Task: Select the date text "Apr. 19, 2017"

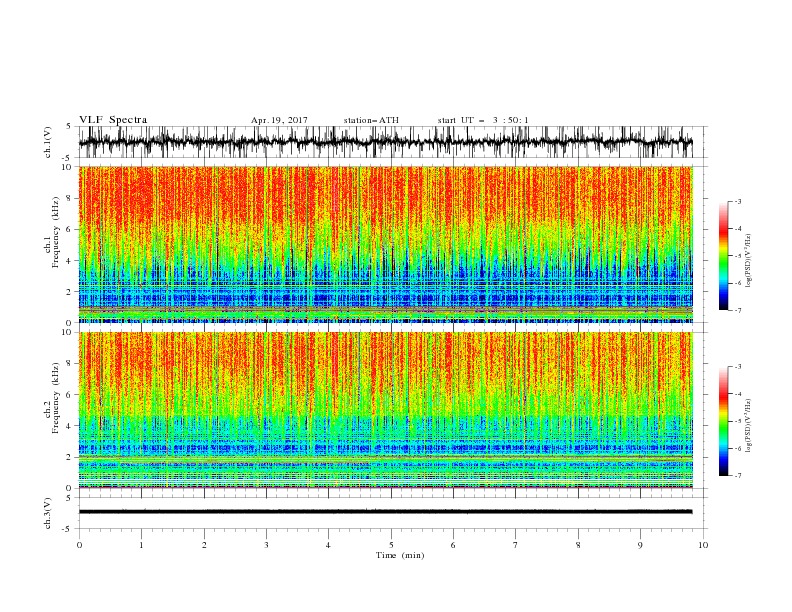Action: [x=279, y=120]
